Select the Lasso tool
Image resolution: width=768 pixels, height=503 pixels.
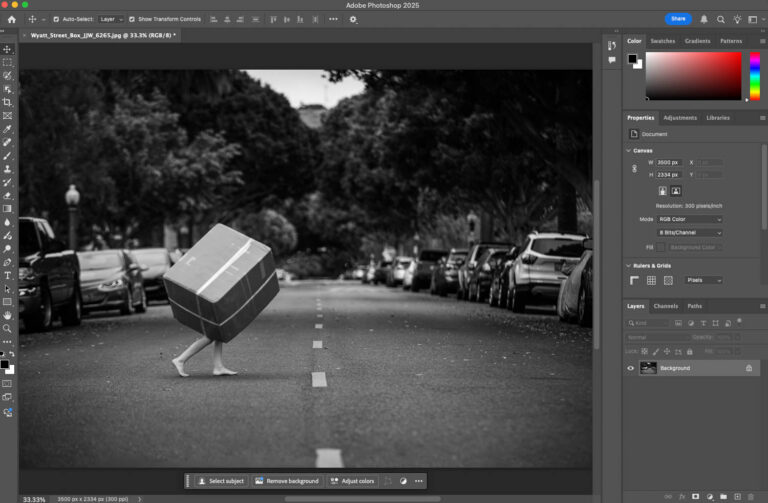7,76
